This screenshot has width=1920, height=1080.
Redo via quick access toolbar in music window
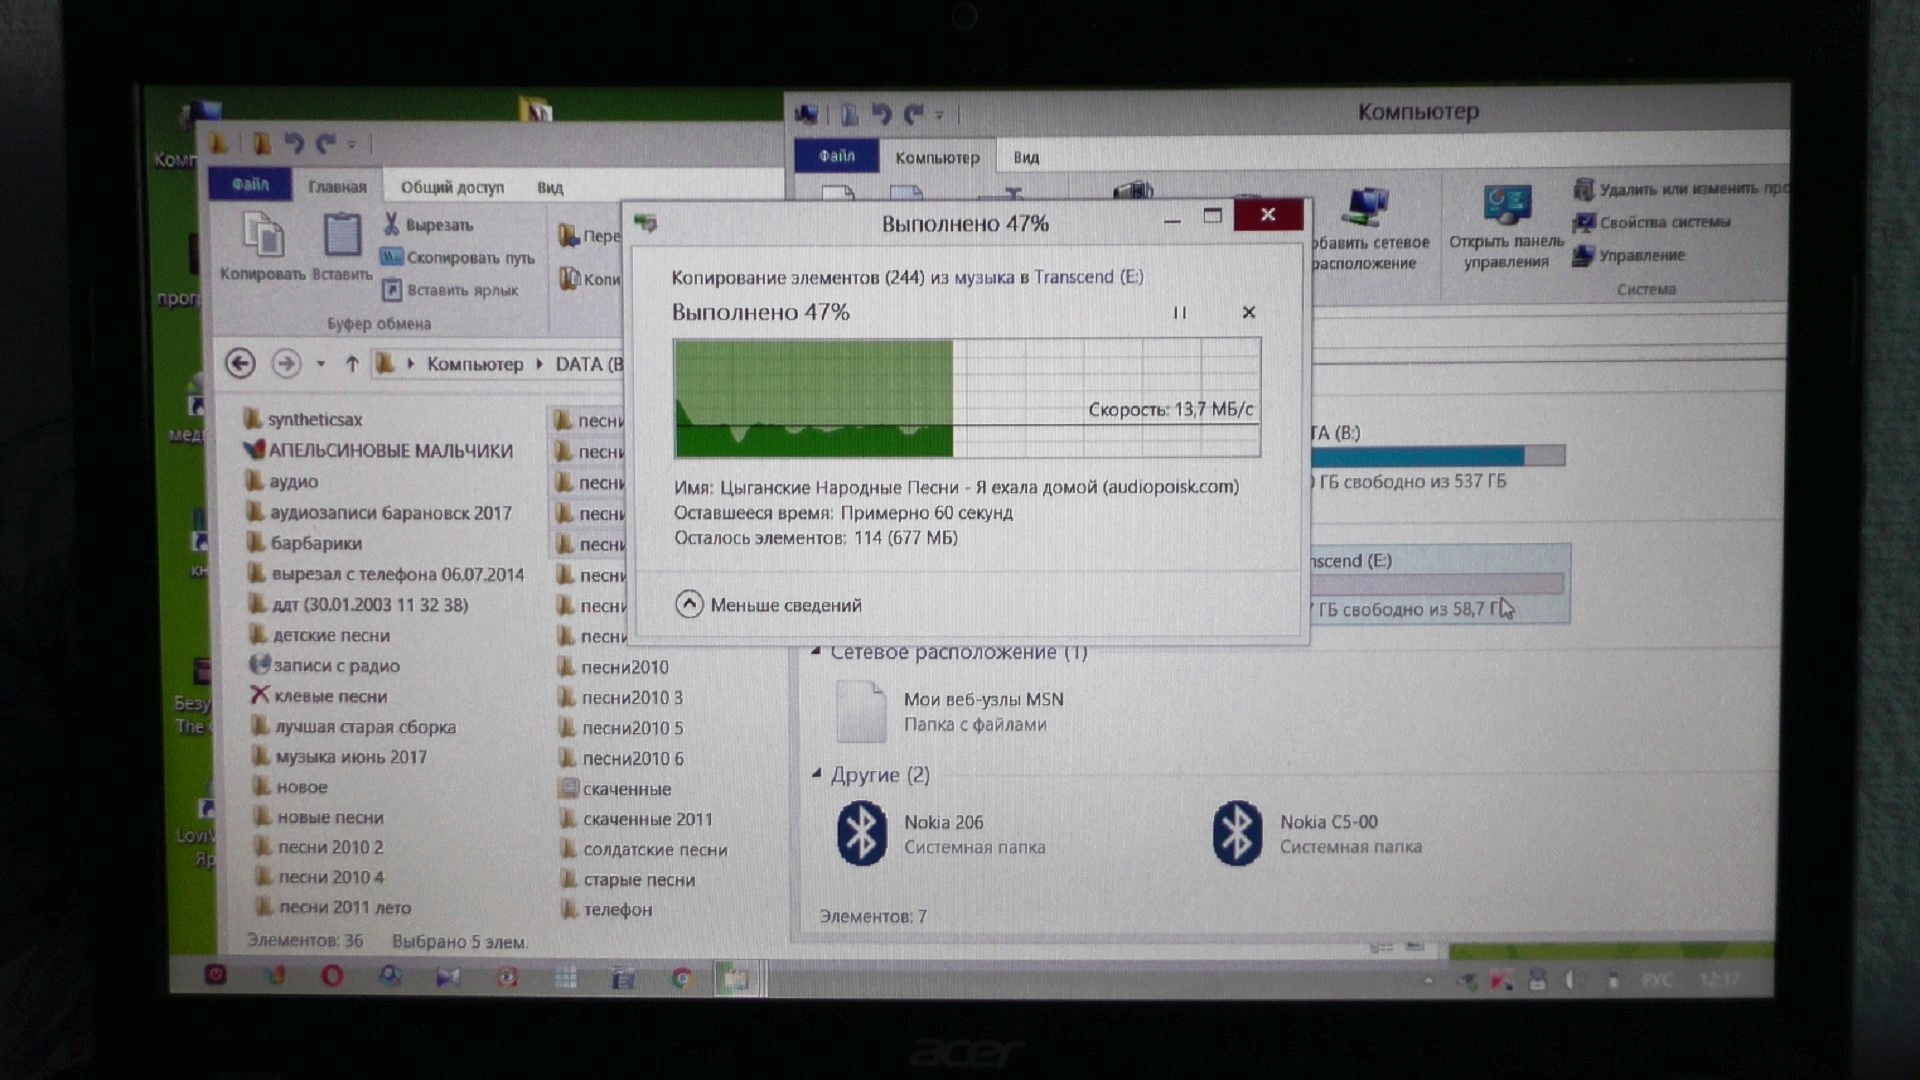pyautogui.click(x=326, y=144)
